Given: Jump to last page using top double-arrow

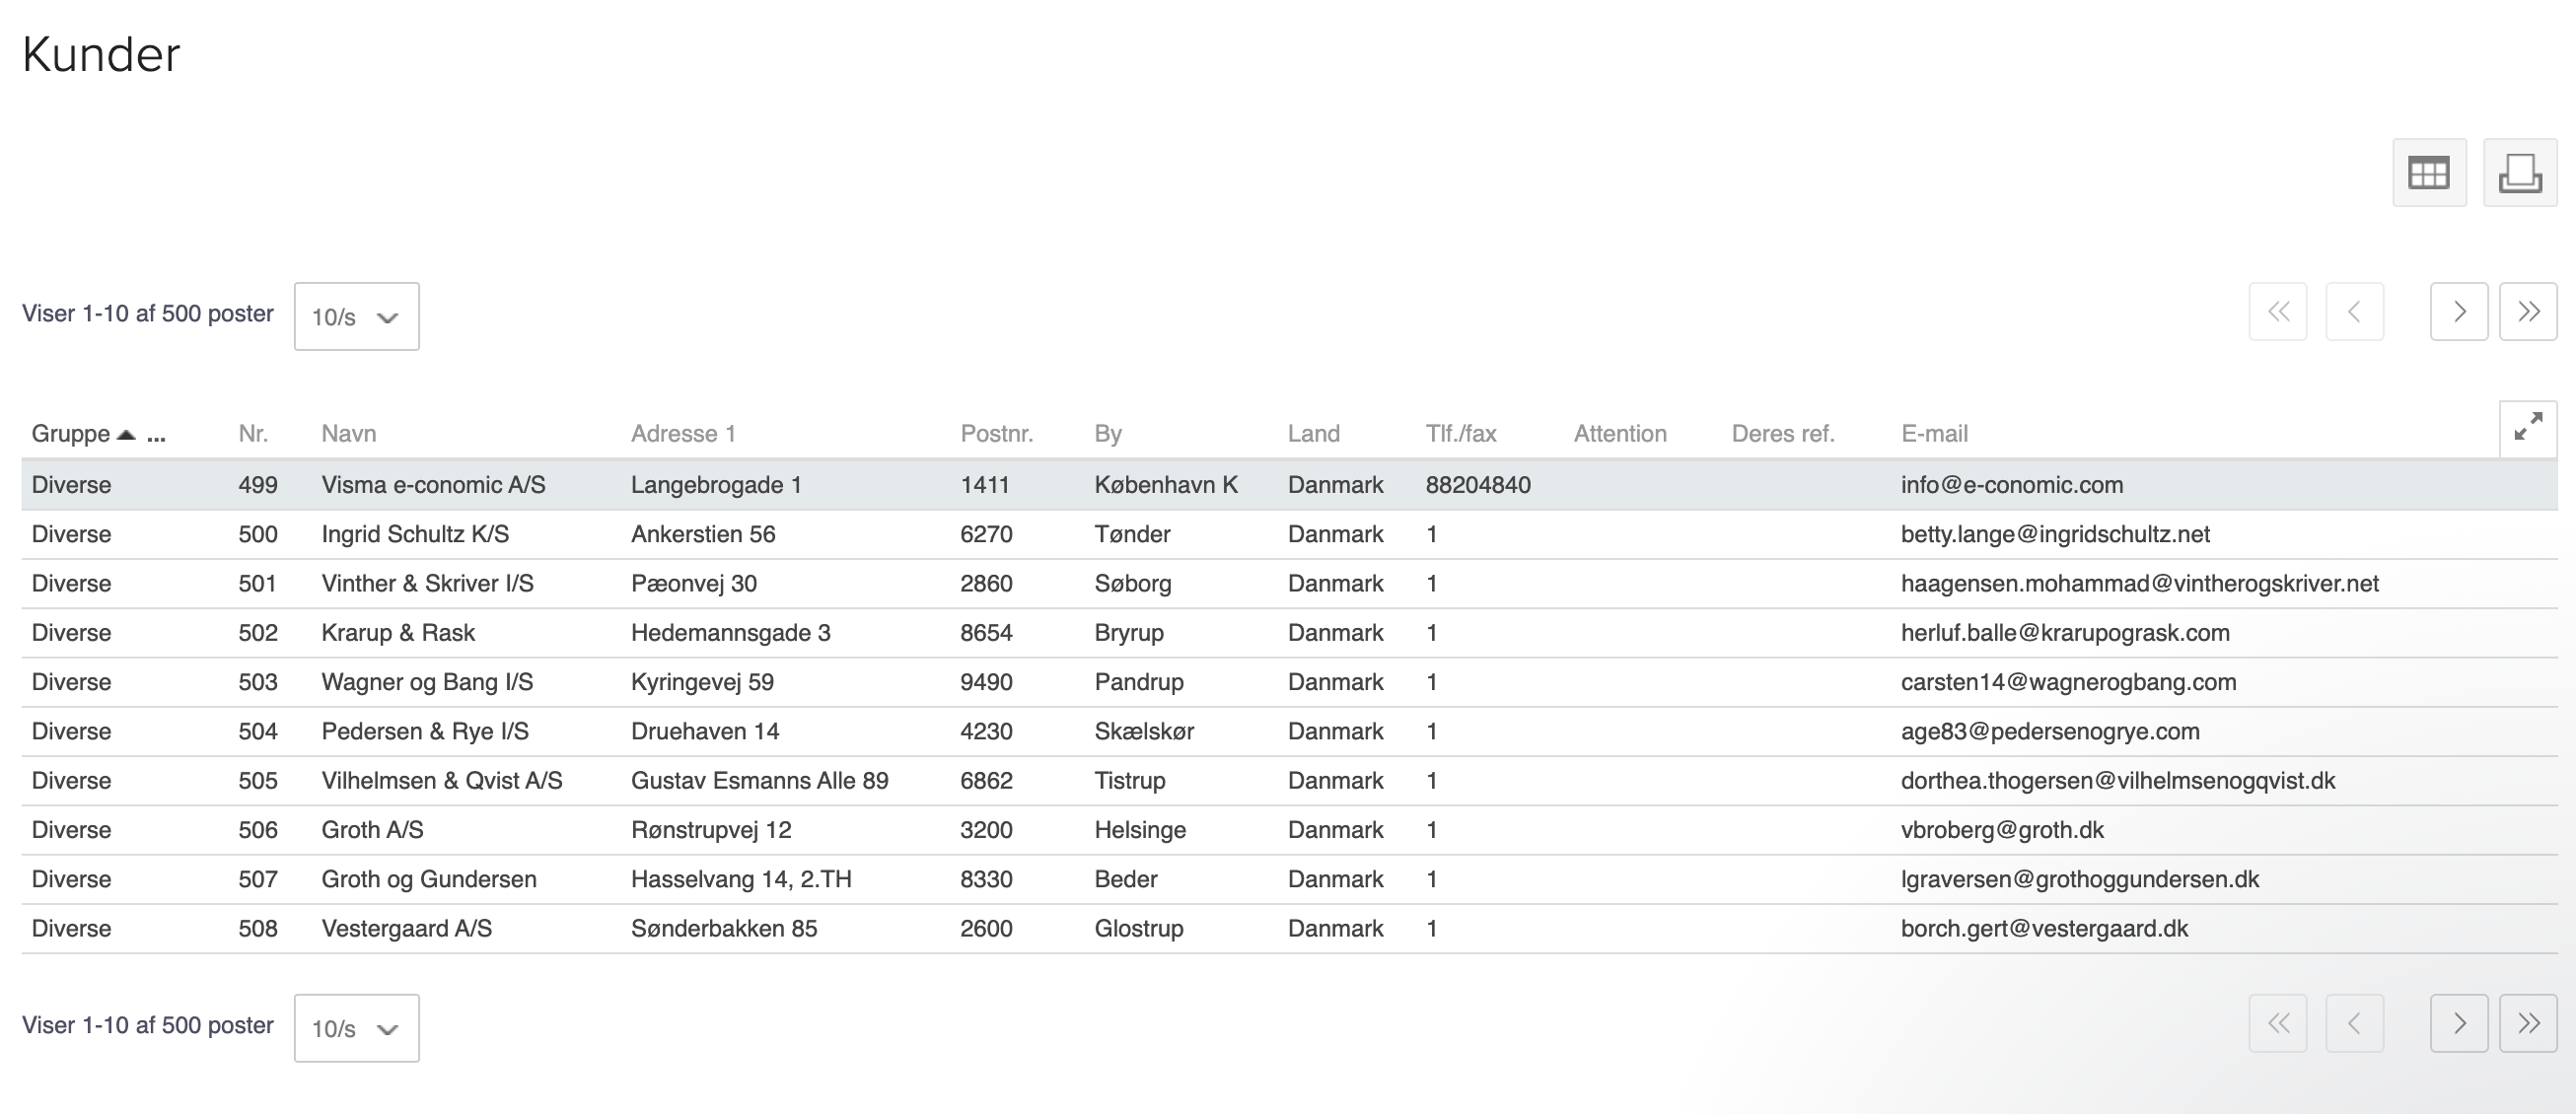Looking at the screenshot, I should point(2527,312).
